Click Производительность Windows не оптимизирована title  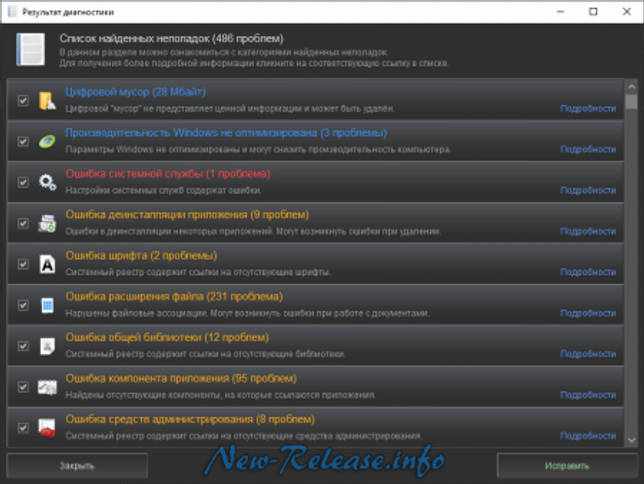(x=226, y=133)
